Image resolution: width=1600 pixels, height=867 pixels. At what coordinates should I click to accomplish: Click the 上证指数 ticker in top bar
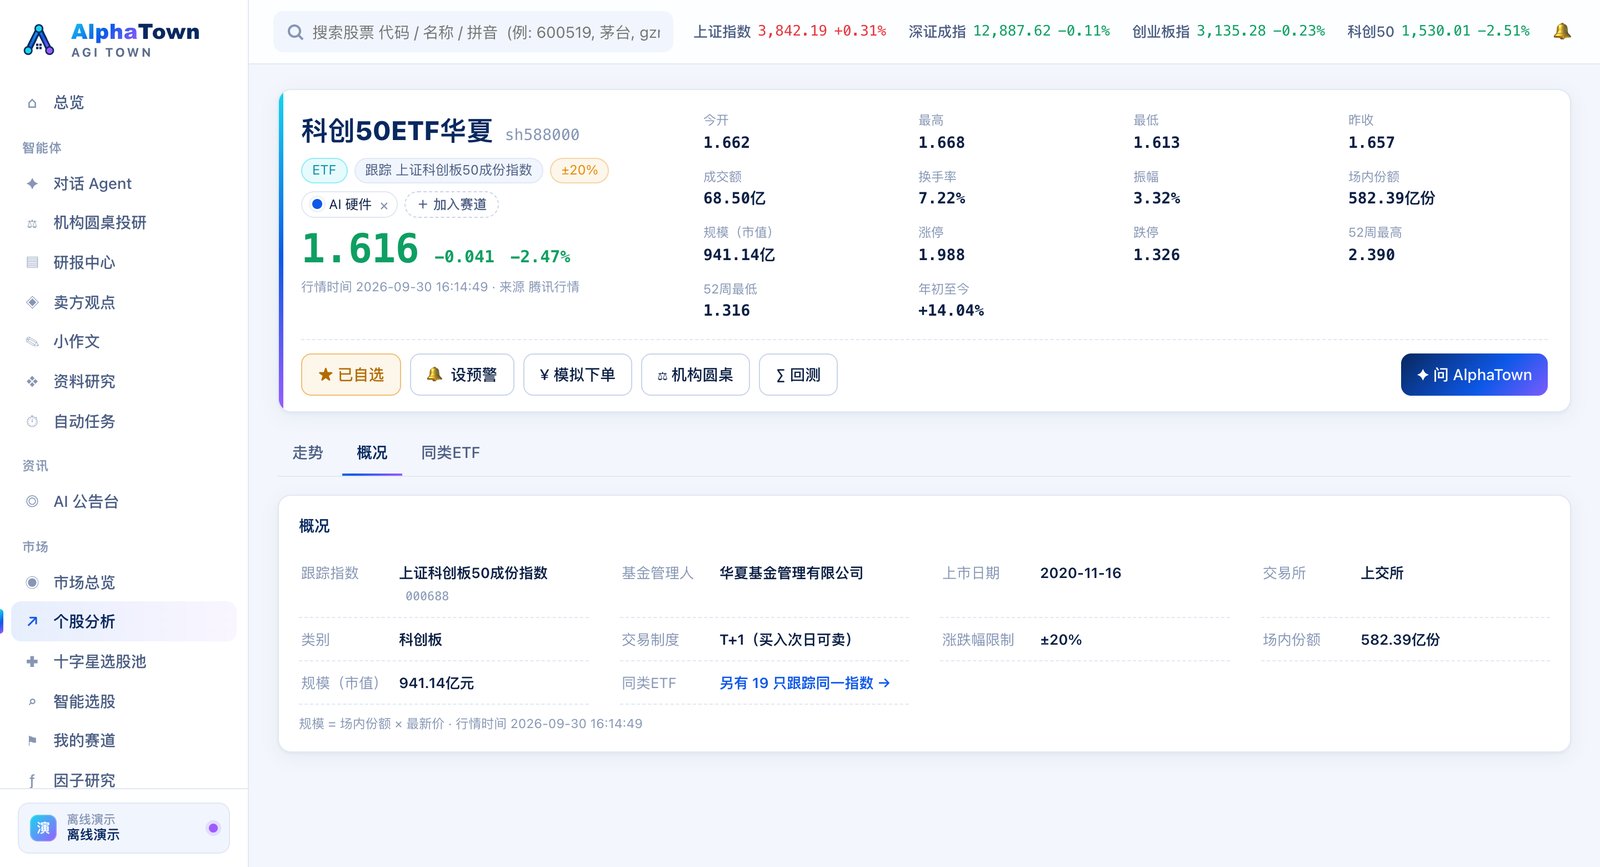(790, 32)
